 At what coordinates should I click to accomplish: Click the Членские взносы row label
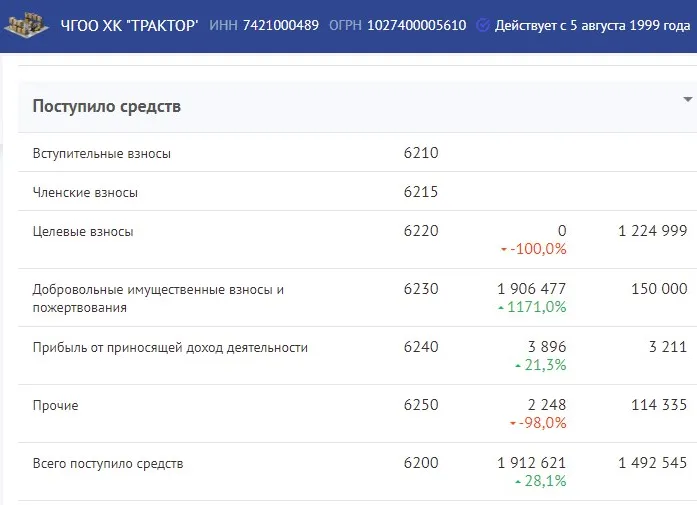85,192
